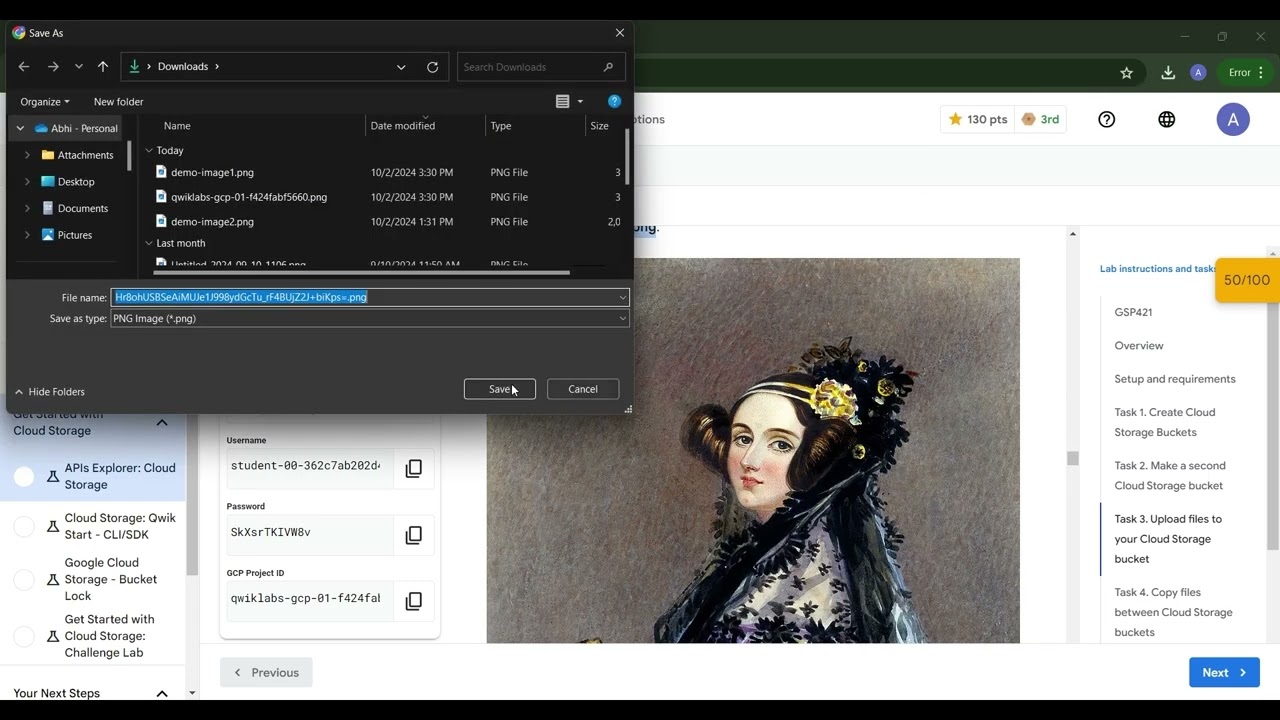Open Chrome Error menu button
Viewport: 1280px width, 720px height.
pos(1246,73)
